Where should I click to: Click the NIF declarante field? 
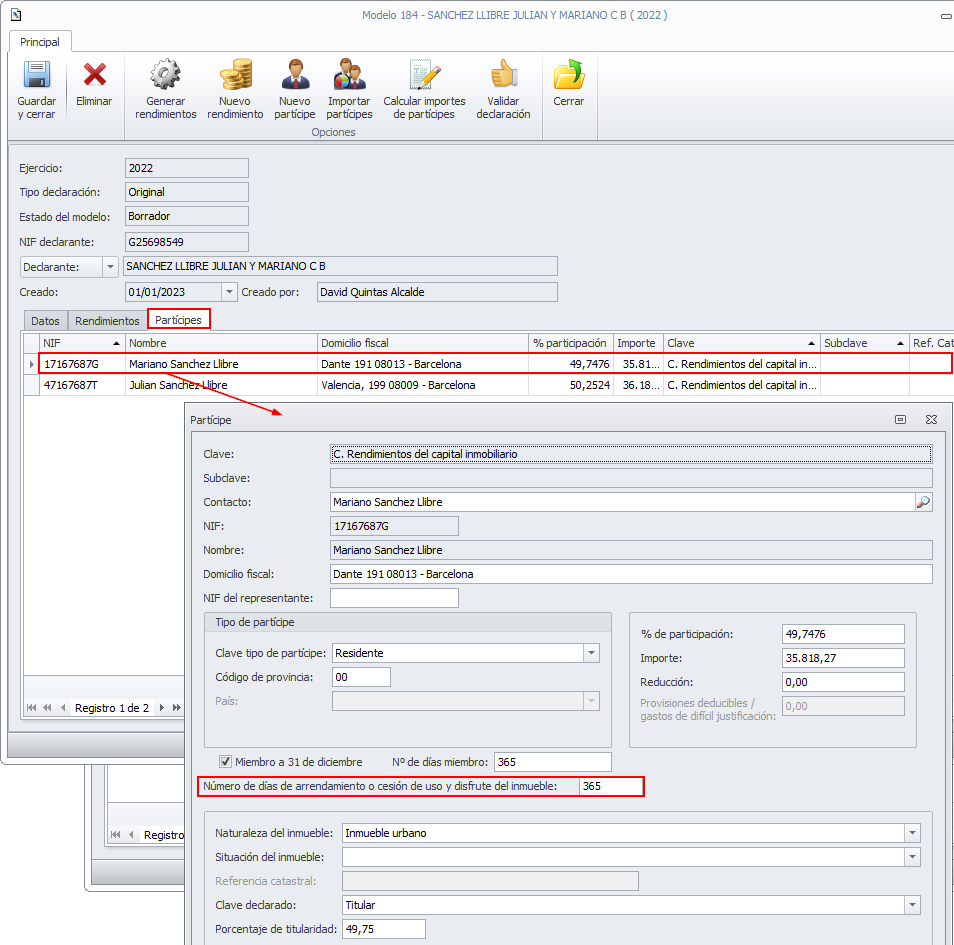tap(187, 242)
